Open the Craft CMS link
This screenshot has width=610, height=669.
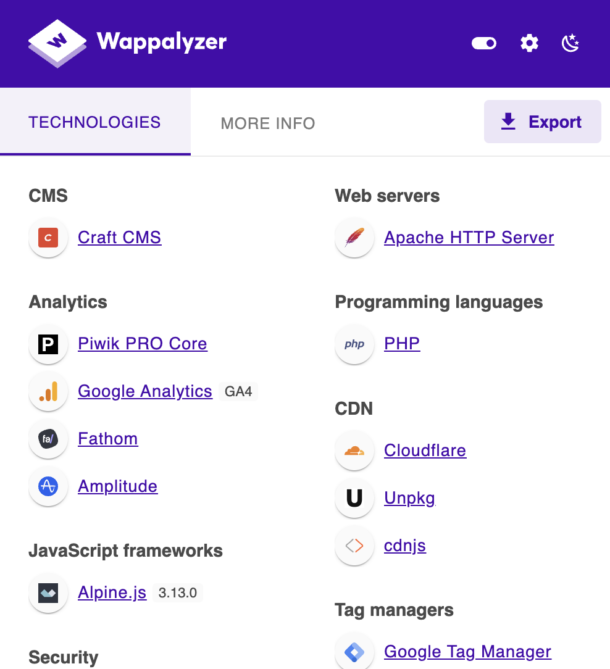[119, 237]
